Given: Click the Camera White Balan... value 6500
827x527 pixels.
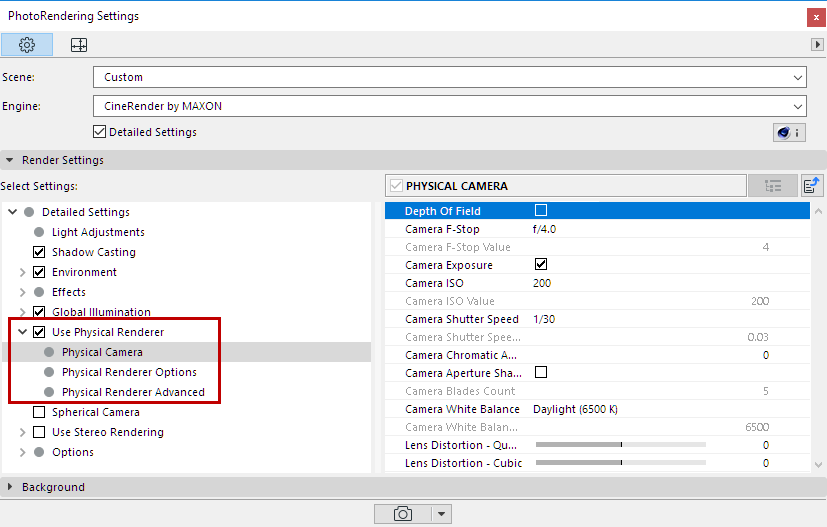Looking at the screenshot, I should click(757, 427).
